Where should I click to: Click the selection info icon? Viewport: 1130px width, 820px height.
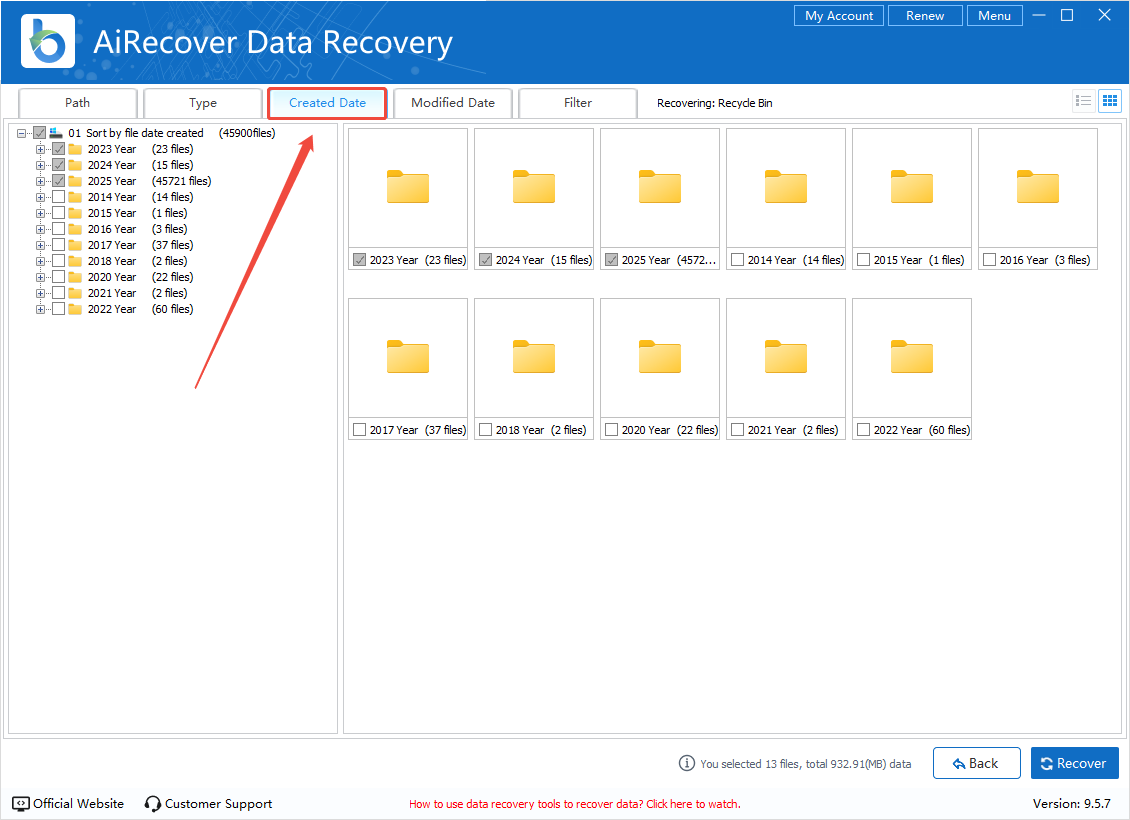tap(686, 763)
